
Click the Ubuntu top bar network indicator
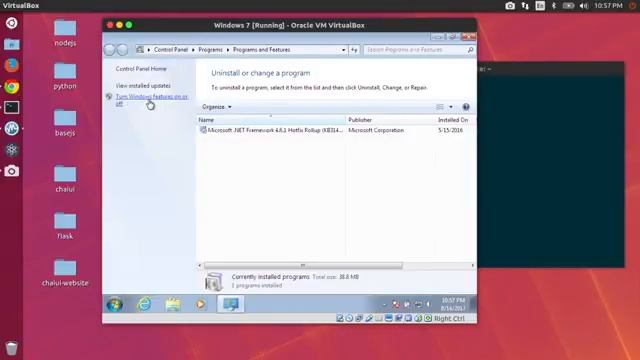tap(525, 6)
